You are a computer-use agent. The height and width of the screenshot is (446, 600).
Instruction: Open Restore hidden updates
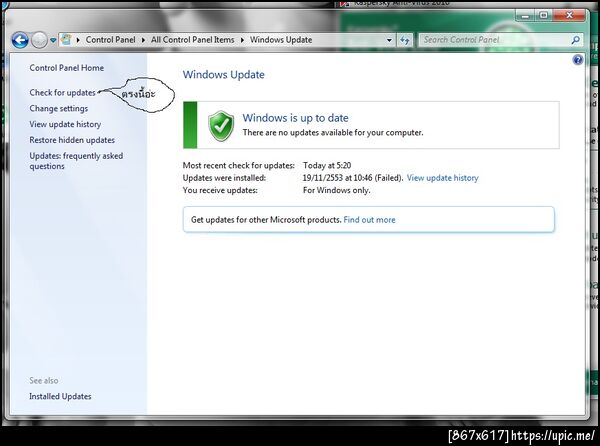tap(72, 140)
